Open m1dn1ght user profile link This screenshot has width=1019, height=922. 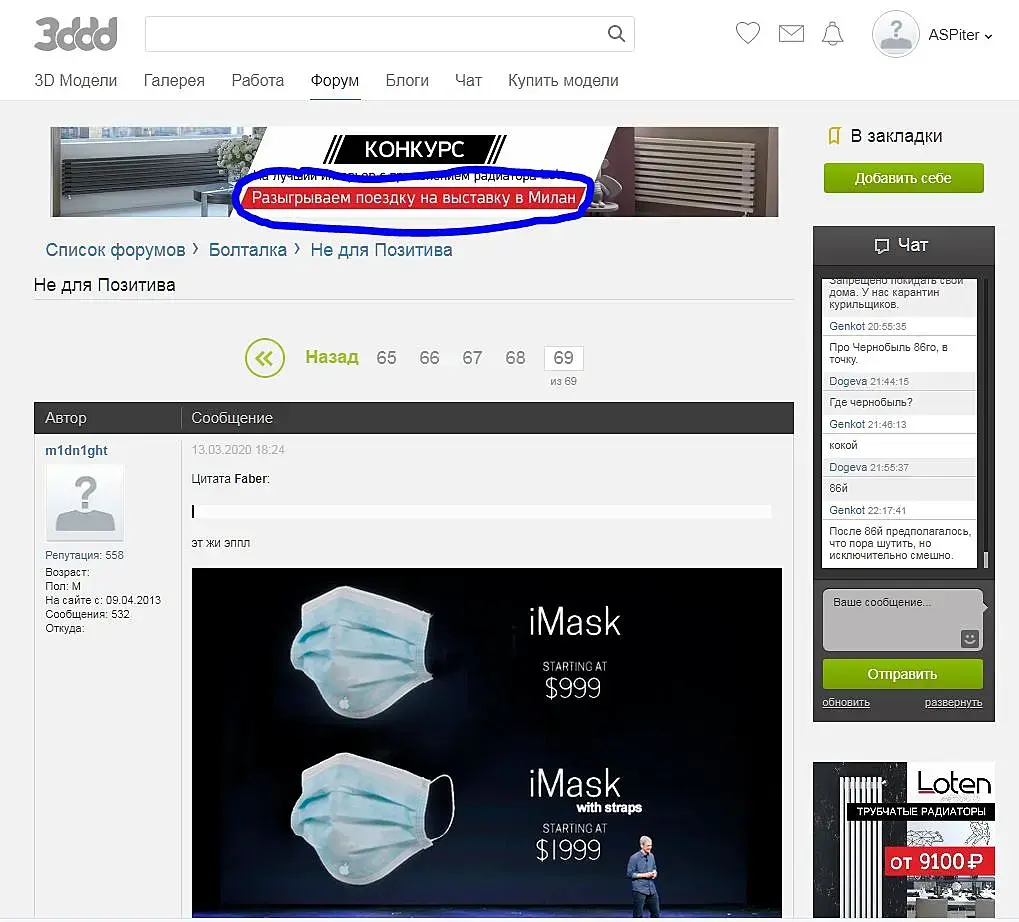coord(76,450)
